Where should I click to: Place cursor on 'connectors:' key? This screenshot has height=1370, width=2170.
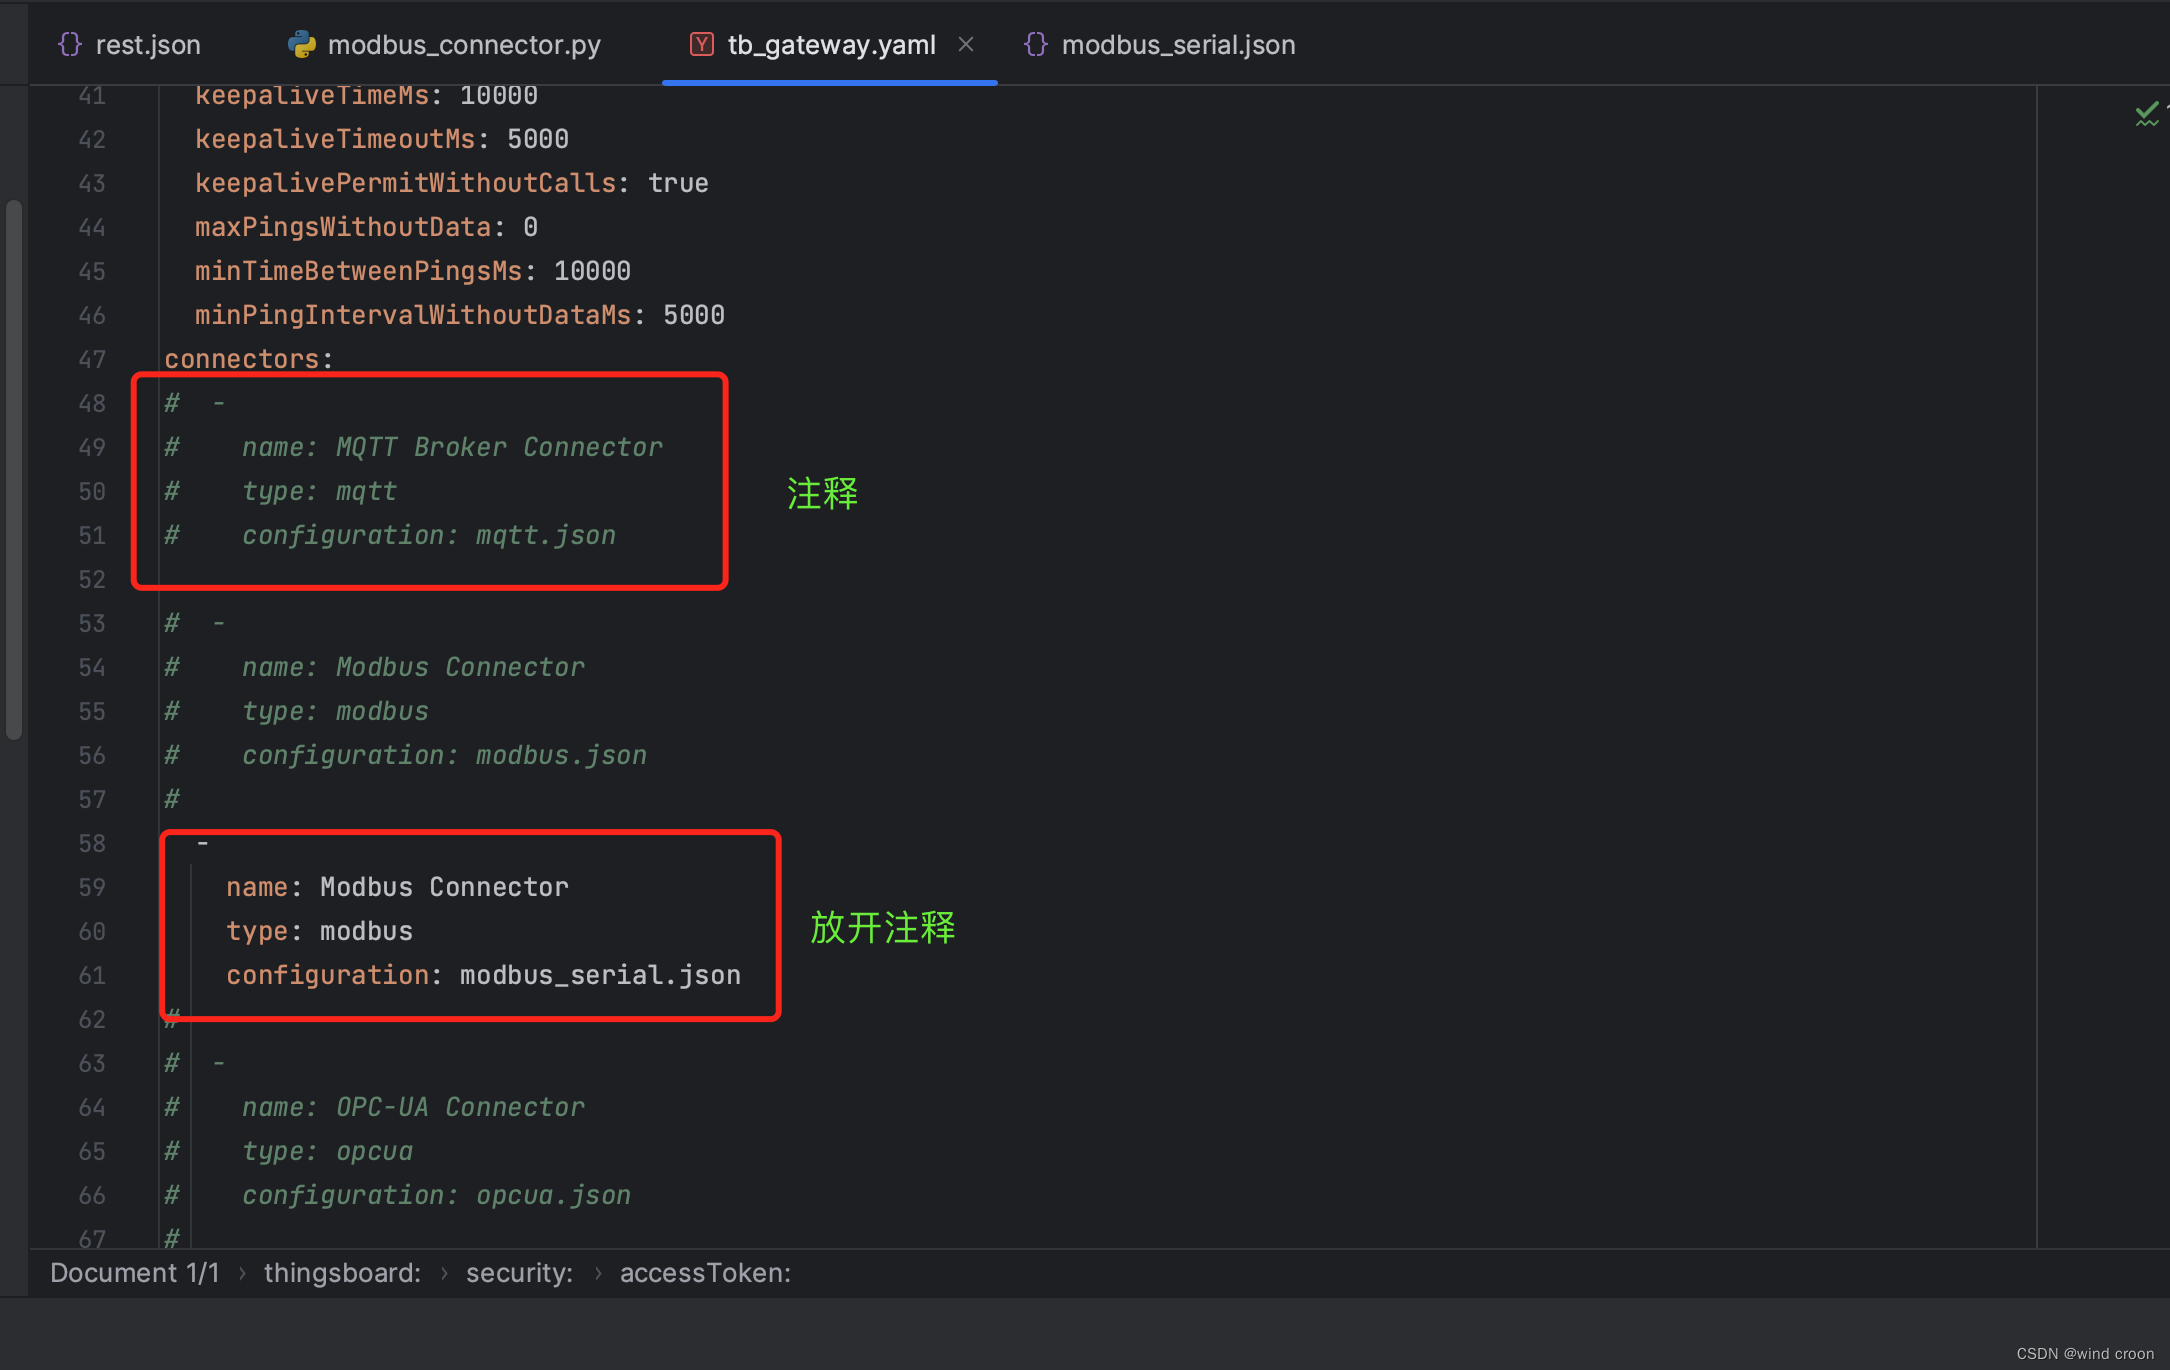[248, 359]
